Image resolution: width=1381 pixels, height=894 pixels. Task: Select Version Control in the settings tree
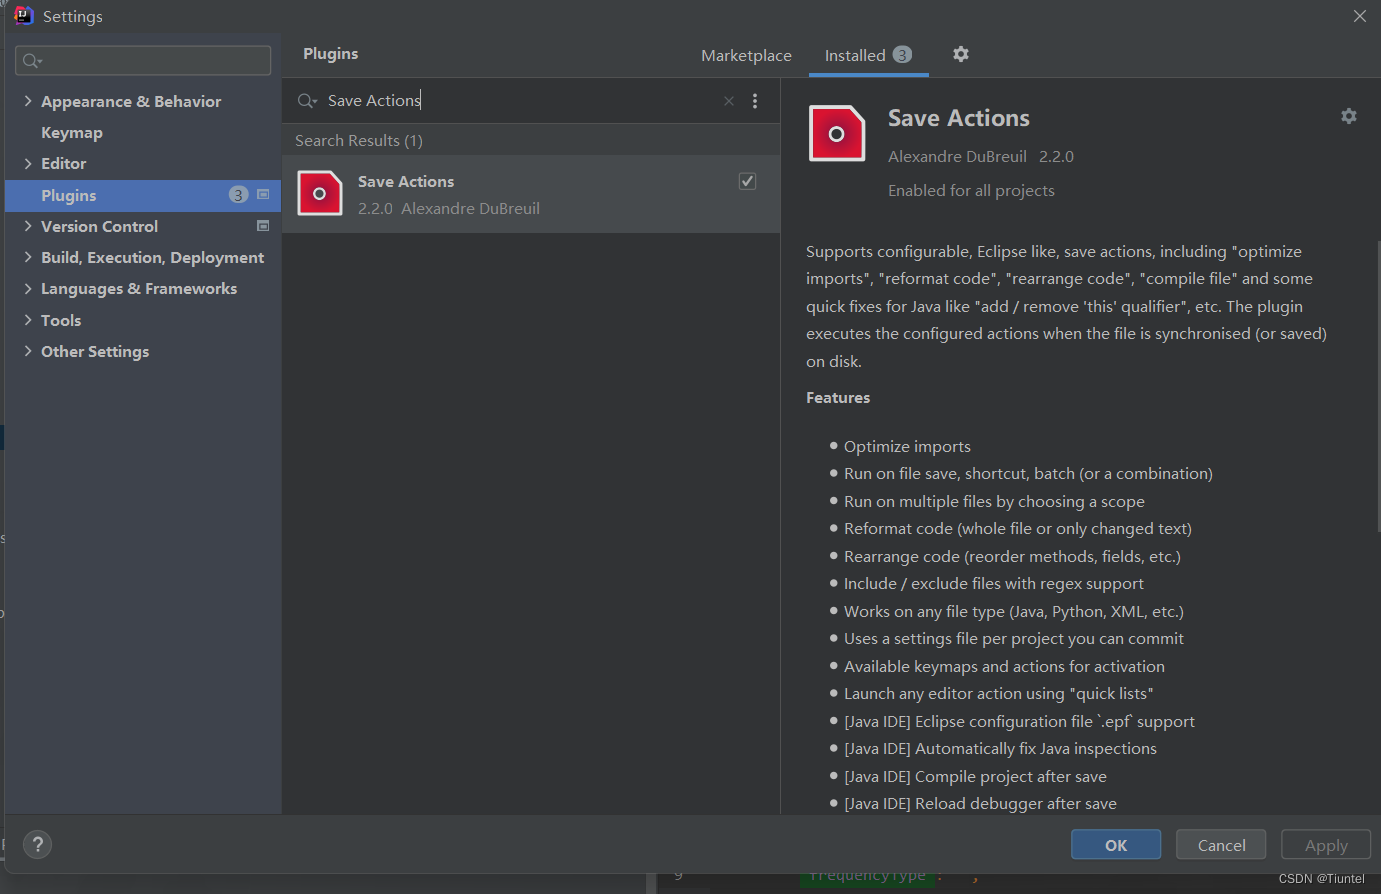point(99,226)
